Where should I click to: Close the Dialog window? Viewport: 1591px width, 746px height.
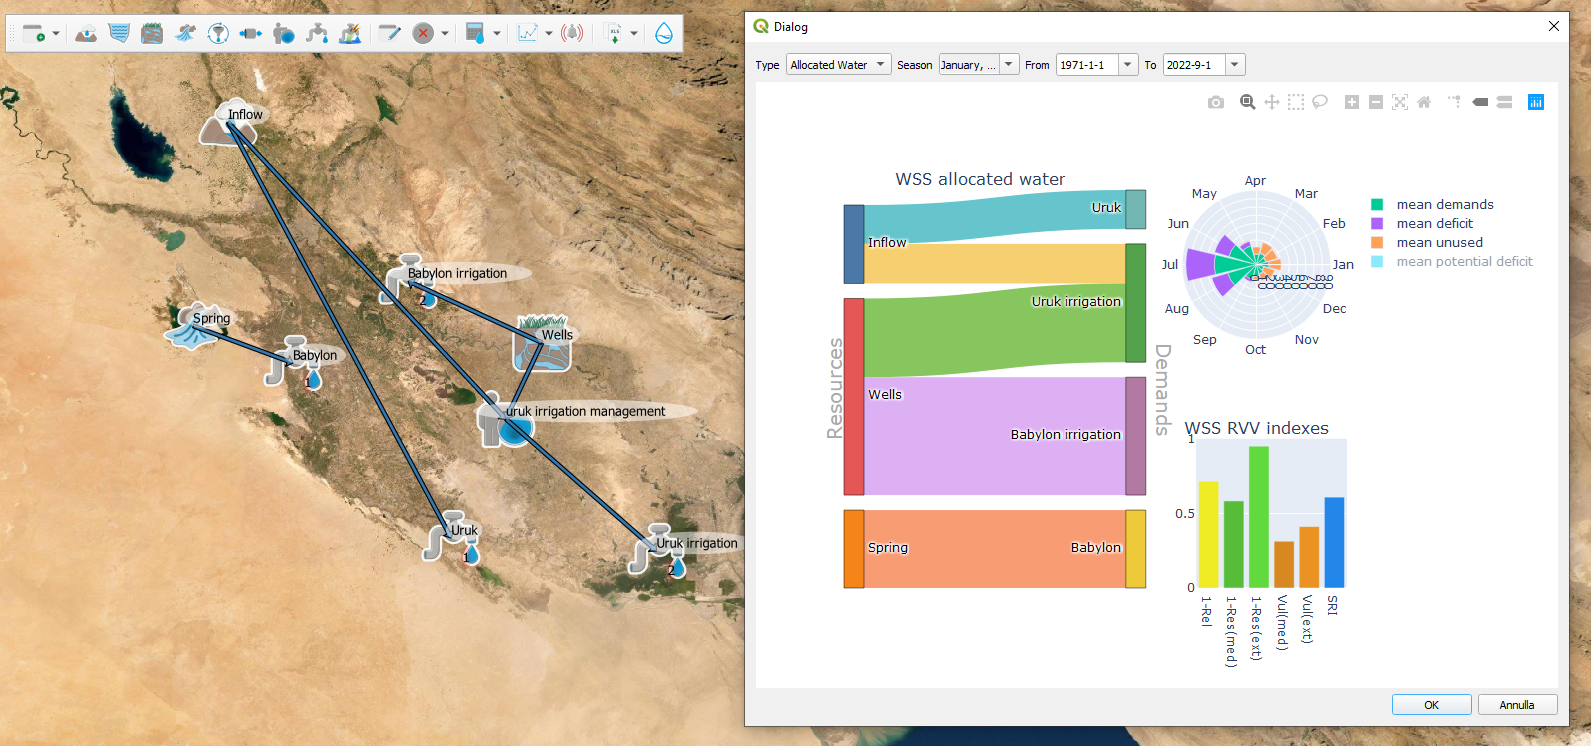point(1554,26)
